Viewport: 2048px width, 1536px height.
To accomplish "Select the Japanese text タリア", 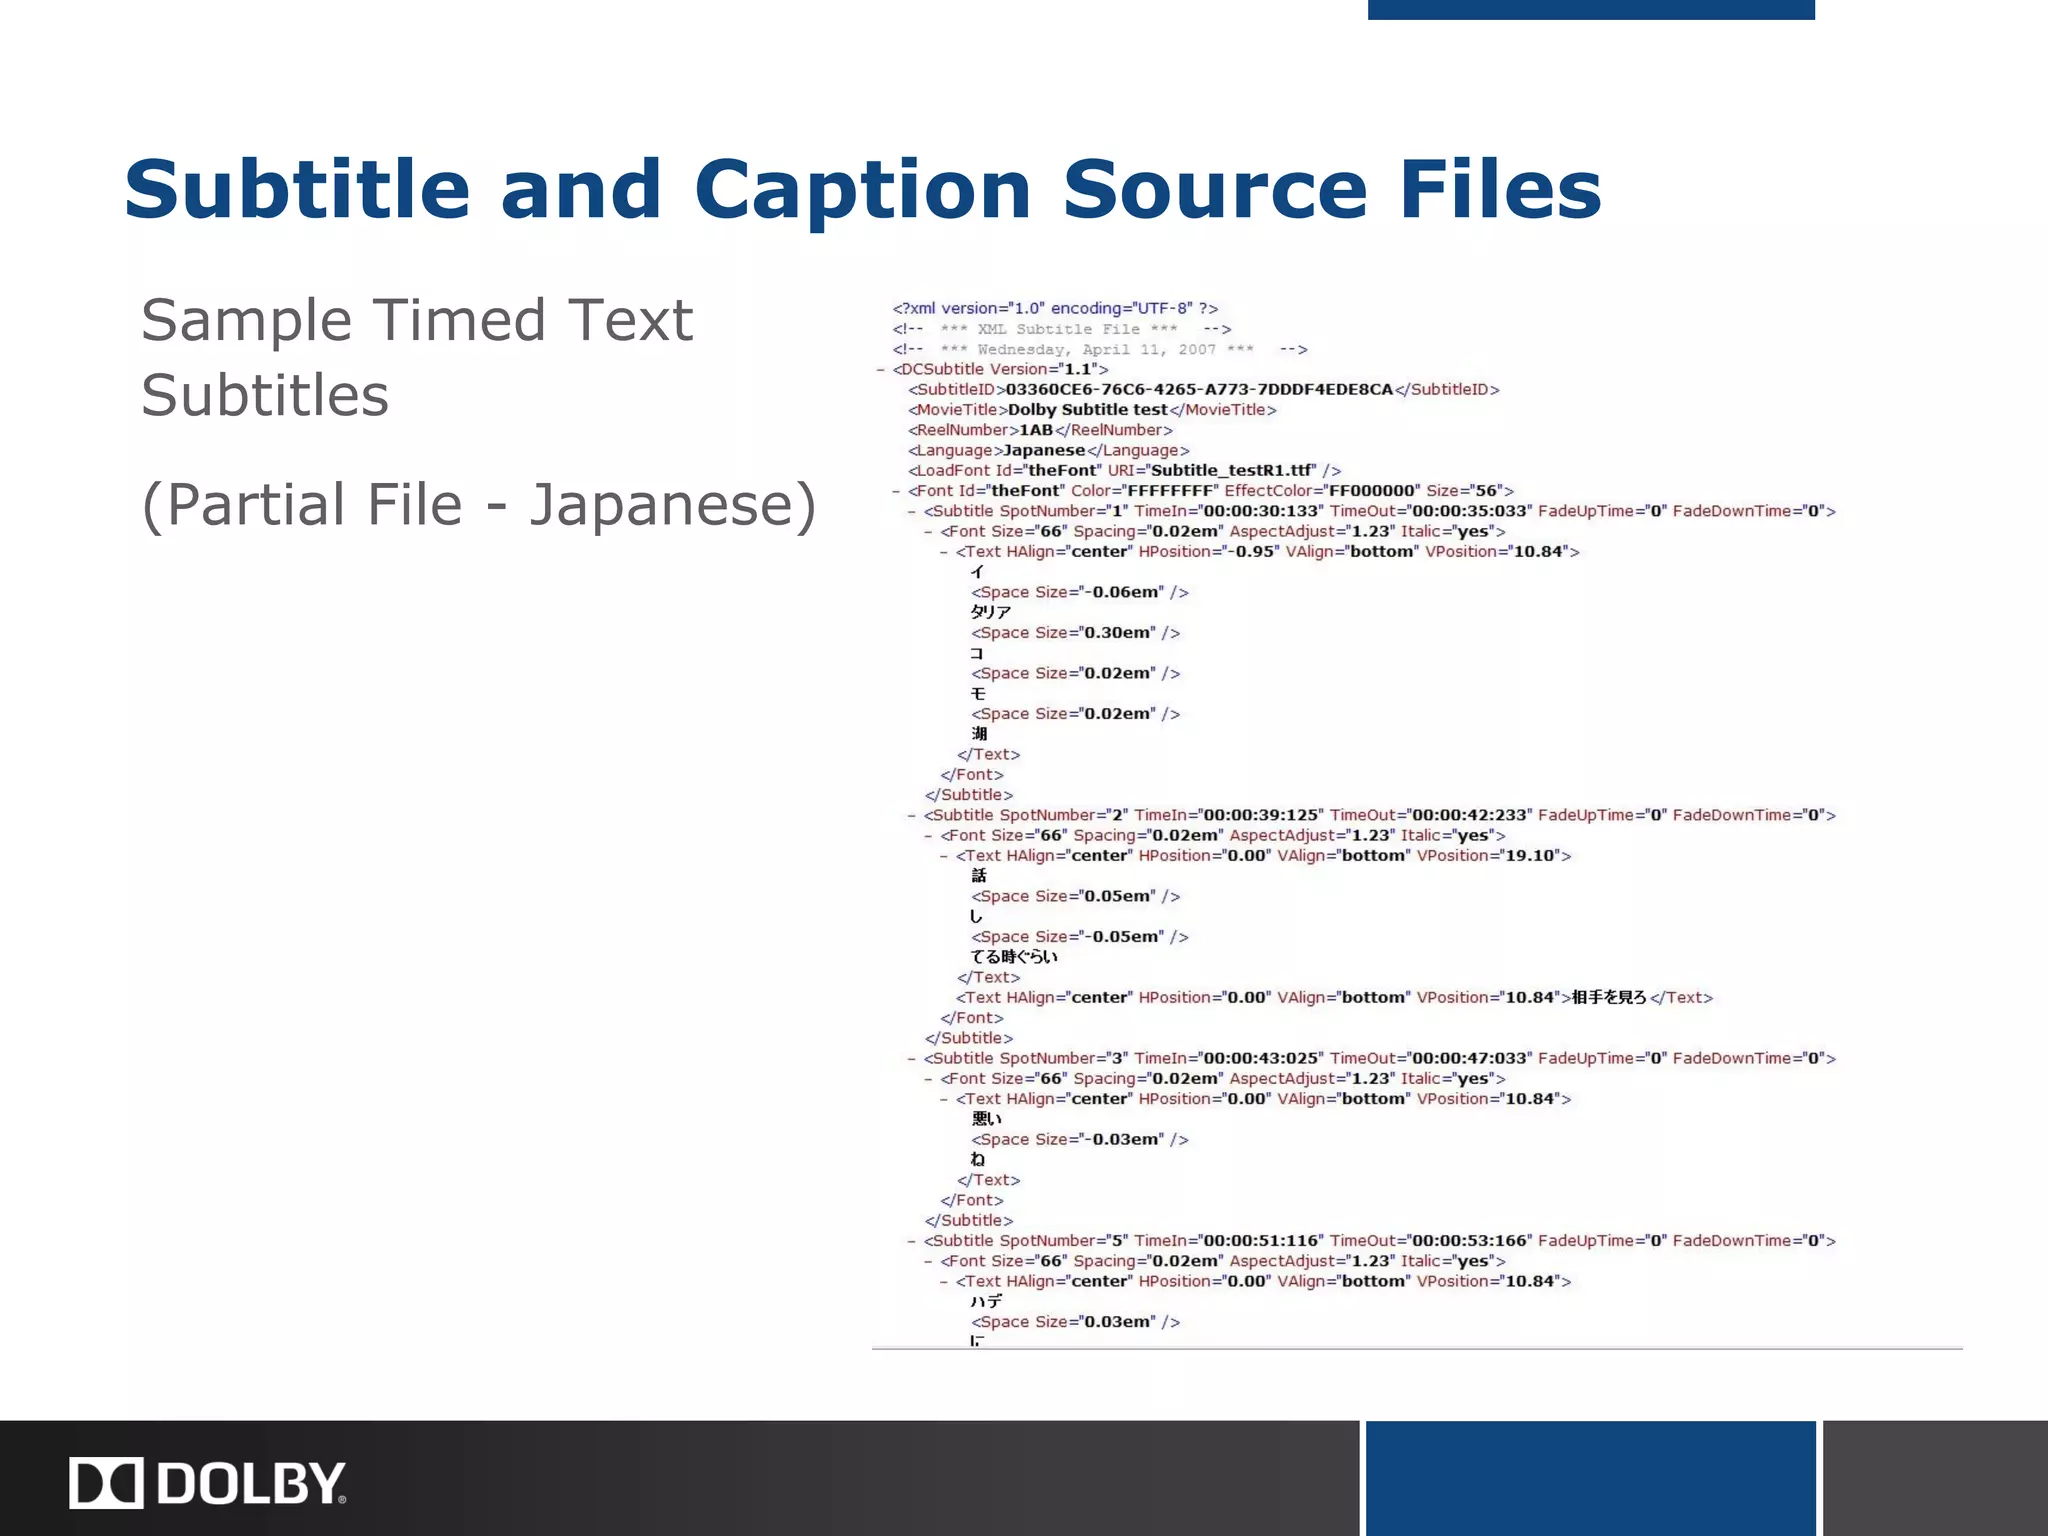I will coord(991,612).
